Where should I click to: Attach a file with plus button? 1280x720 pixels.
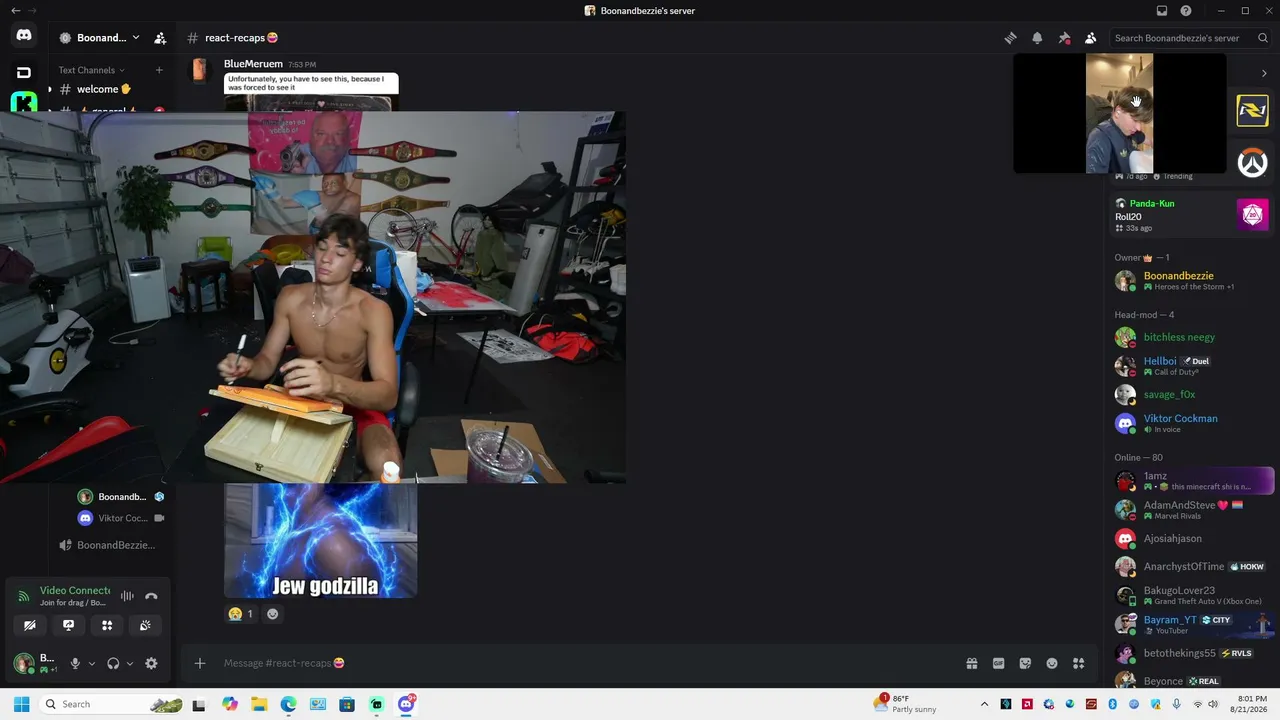(200, 663)
